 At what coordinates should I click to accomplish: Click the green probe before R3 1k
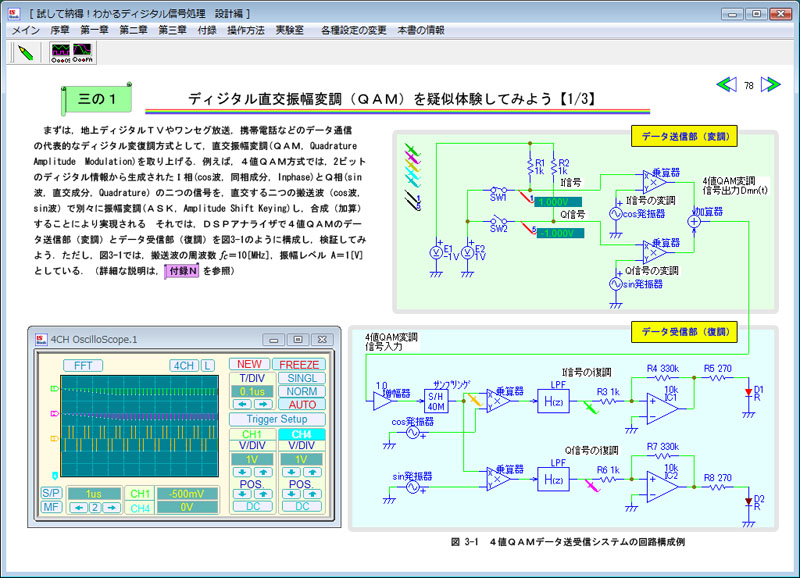[590, 408]
